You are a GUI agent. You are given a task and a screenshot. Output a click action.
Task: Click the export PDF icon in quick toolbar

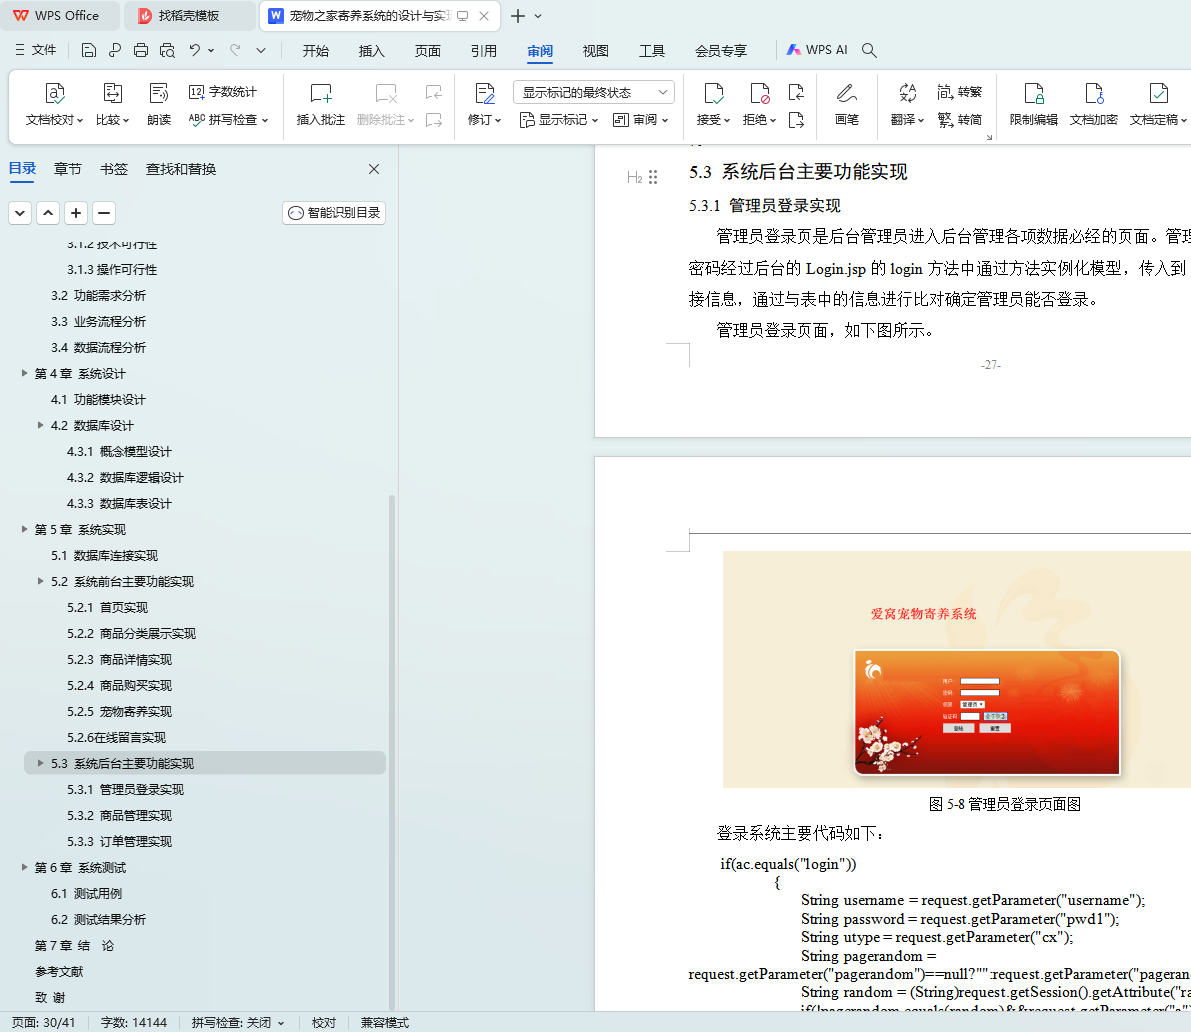coord(115,50)
